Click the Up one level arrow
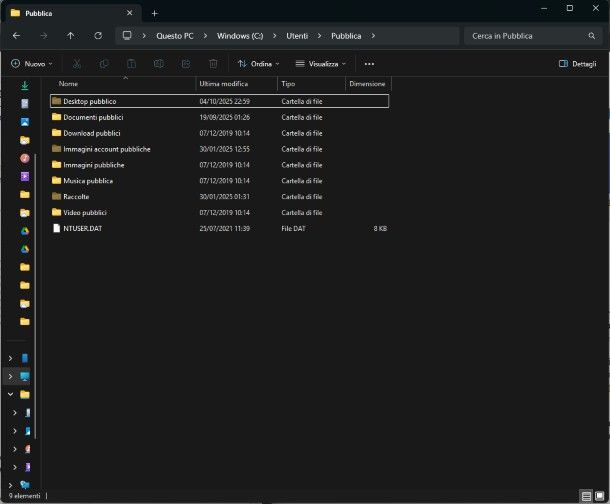Viewport: 610px width, 504px height. (x=70, y=35)
